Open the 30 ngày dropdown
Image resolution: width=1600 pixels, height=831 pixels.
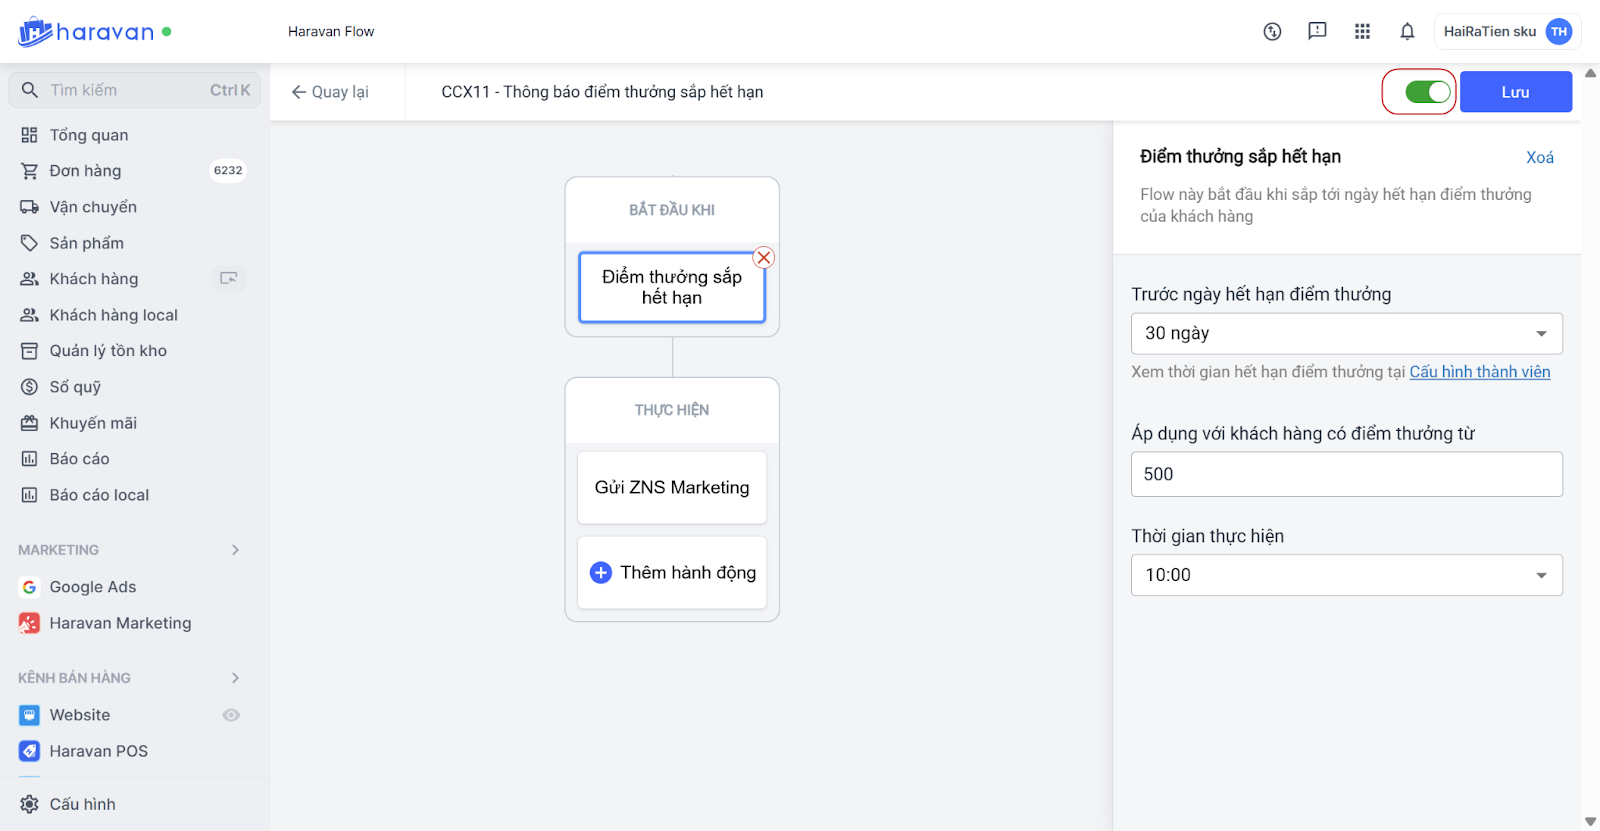pos(1346,334)
